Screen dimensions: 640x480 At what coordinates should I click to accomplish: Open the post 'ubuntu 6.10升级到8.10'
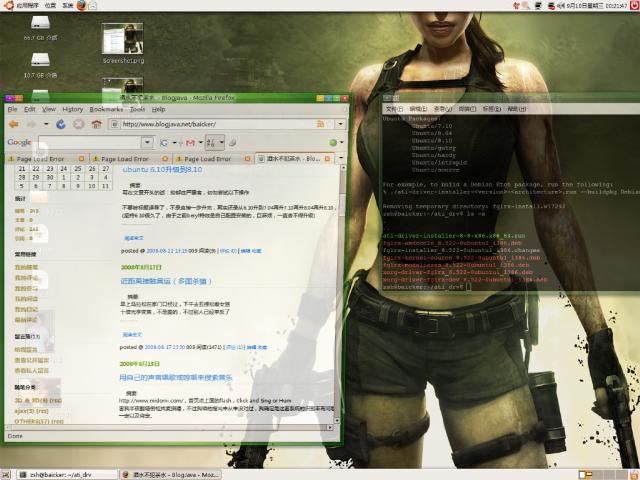162,169
